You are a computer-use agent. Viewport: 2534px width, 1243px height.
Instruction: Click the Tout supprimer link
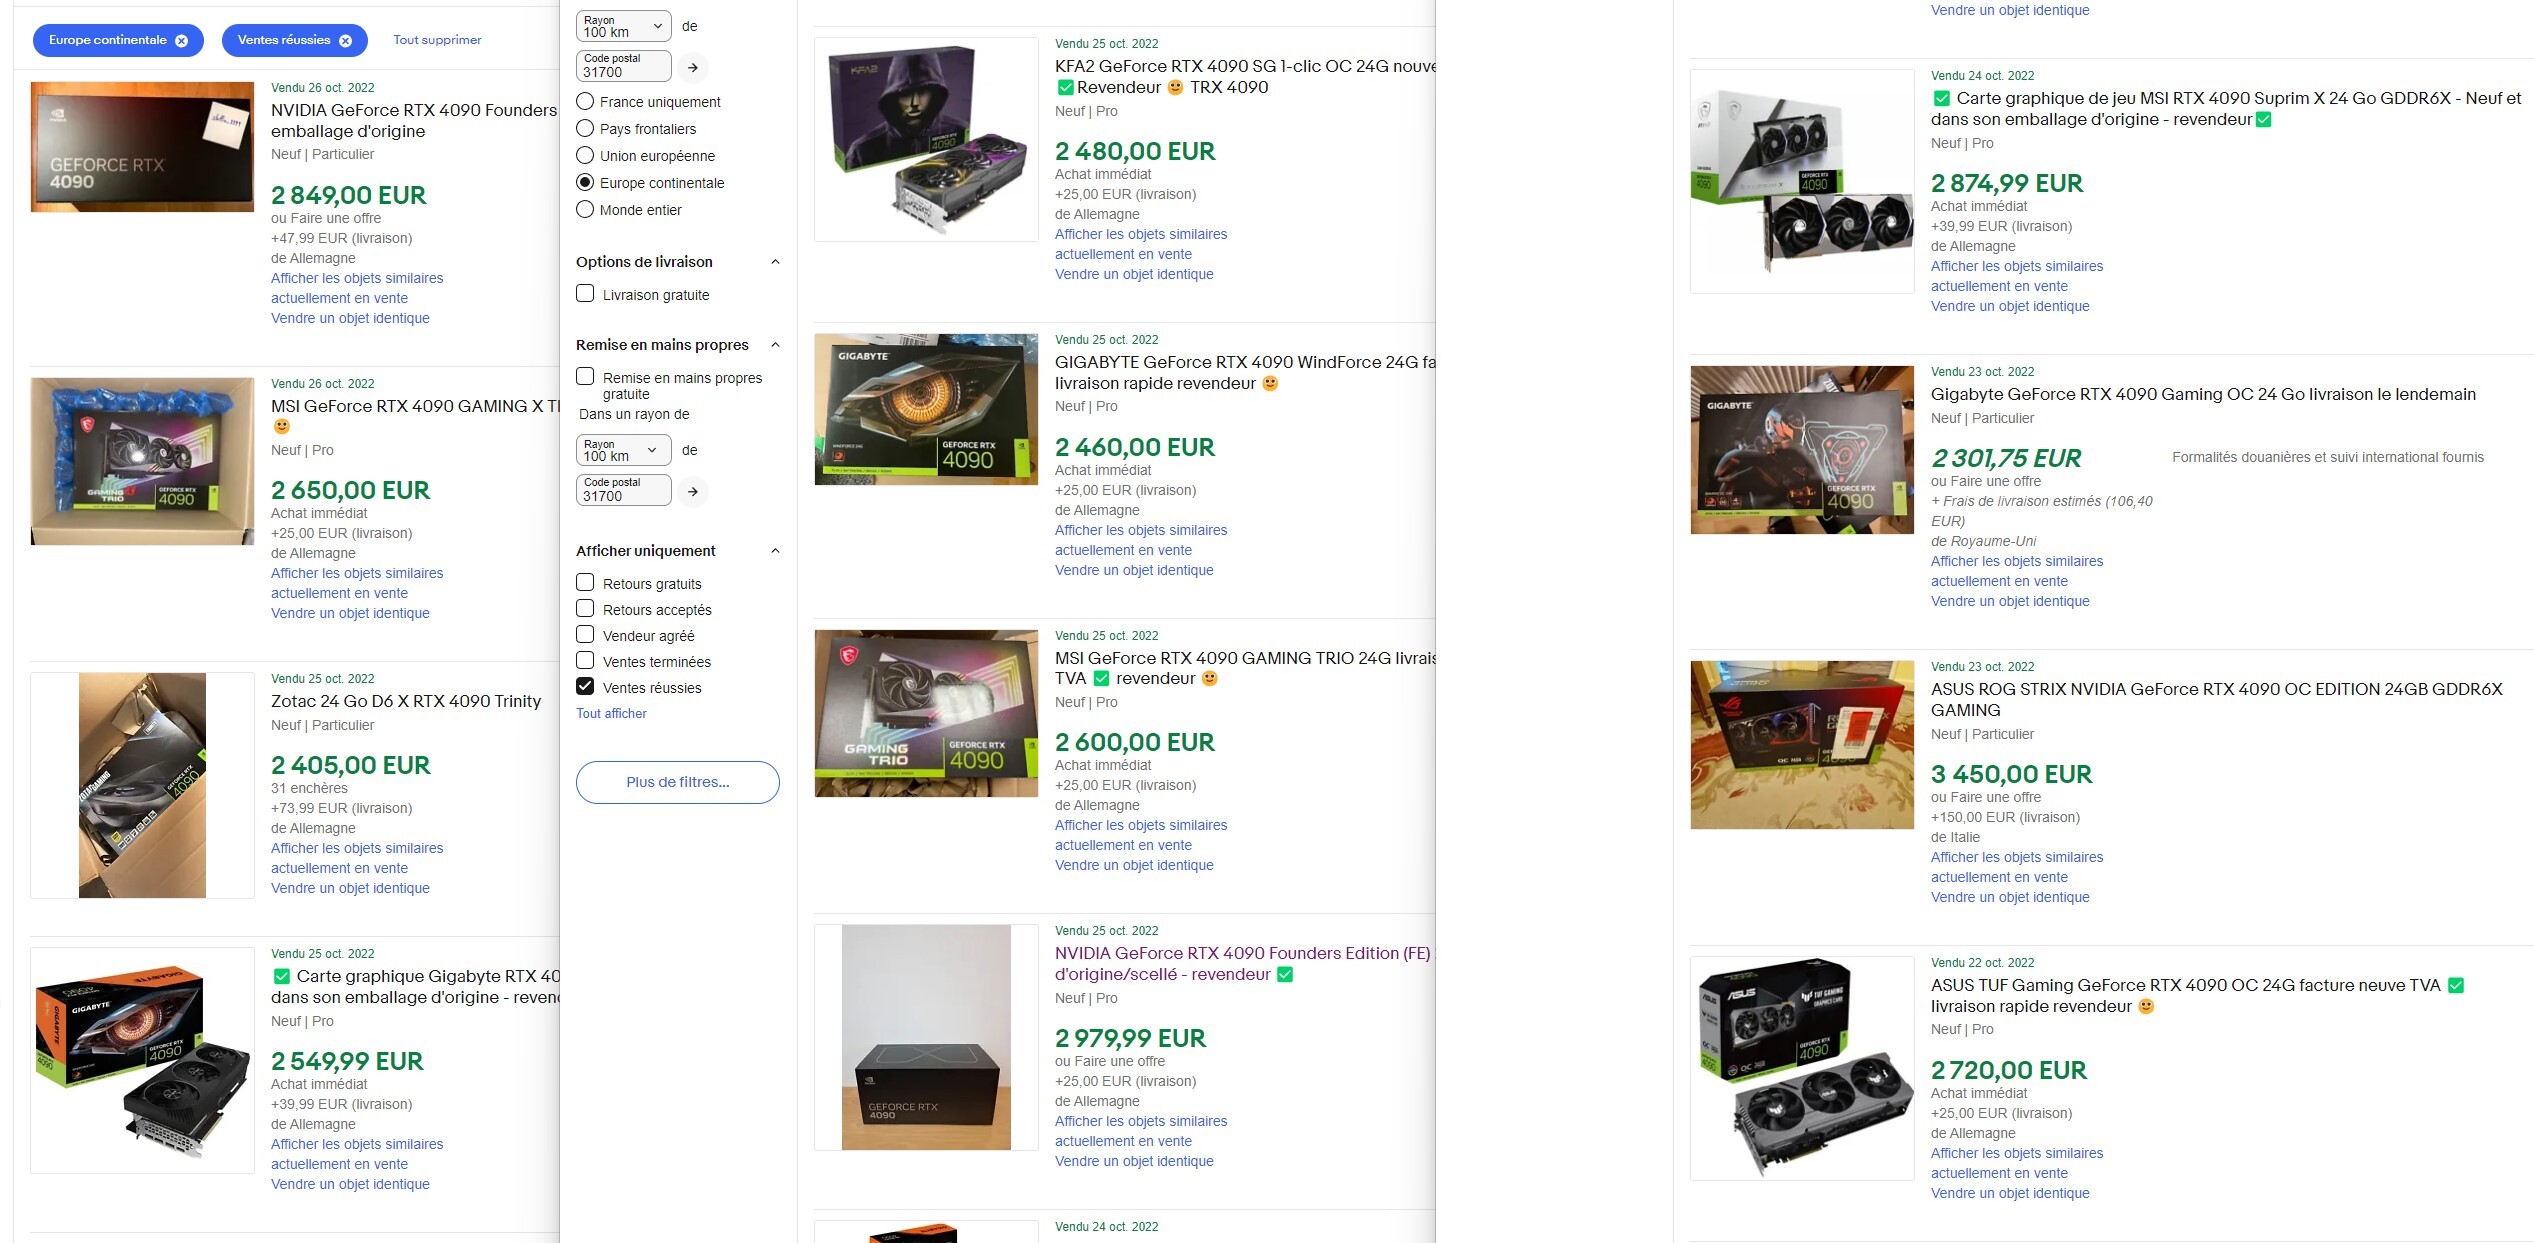coord(437,40)
